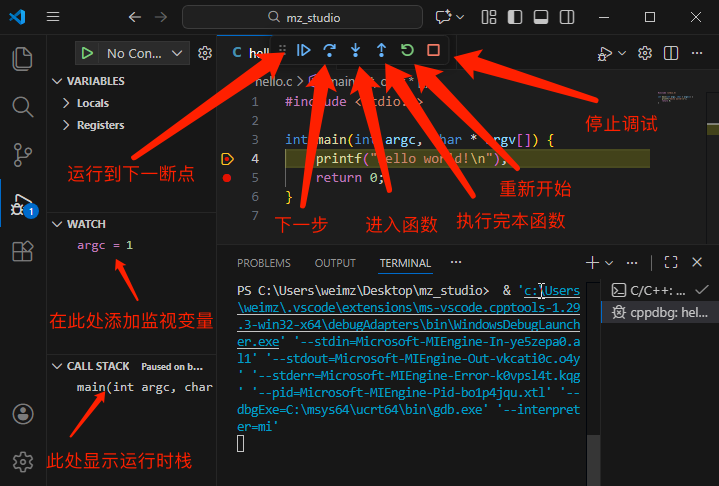Click line 5 return 0; code
This screenshot has height=486, width=719.
(350, 178)
